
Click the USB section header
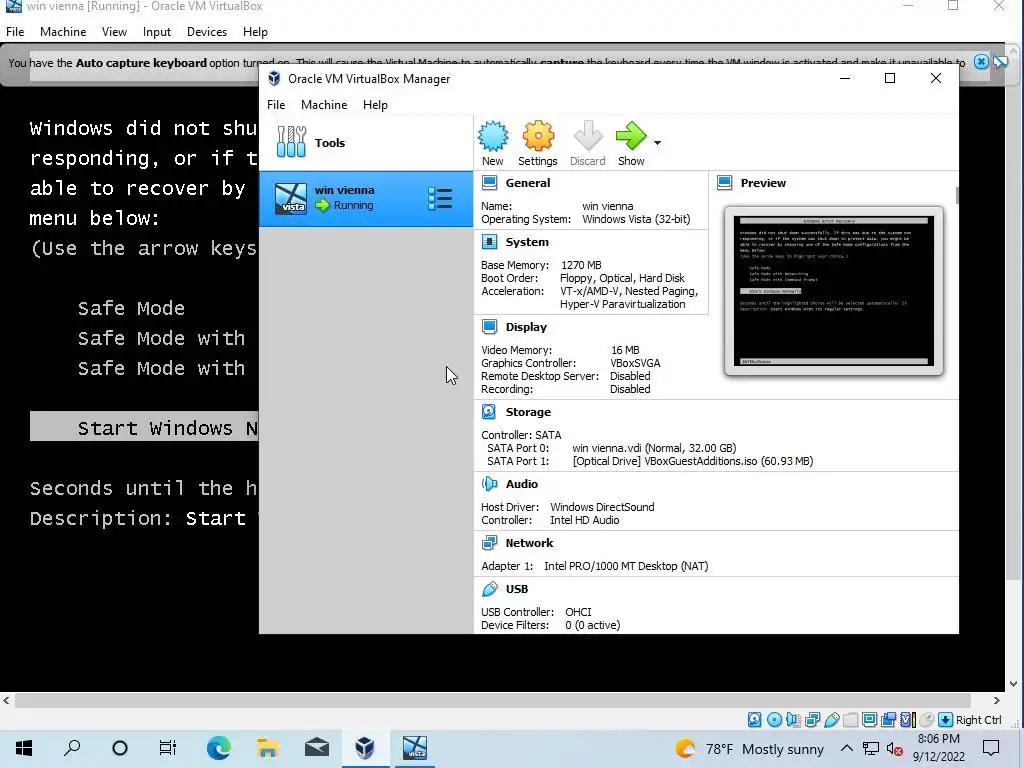click(x=517, y=588)
